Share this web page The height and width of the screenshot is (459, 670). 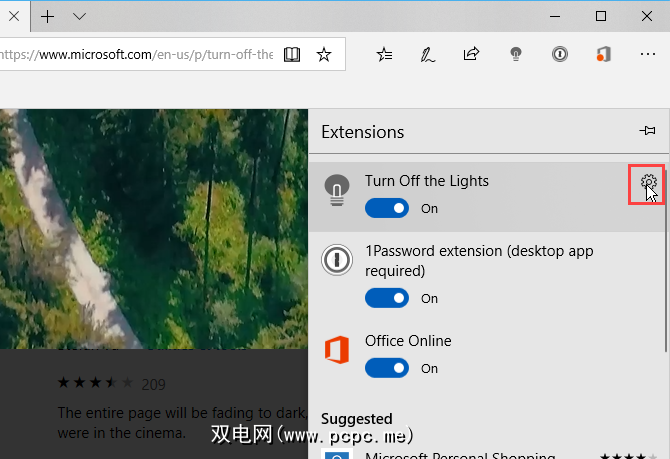pyautogui.click(x=472, y=55)
